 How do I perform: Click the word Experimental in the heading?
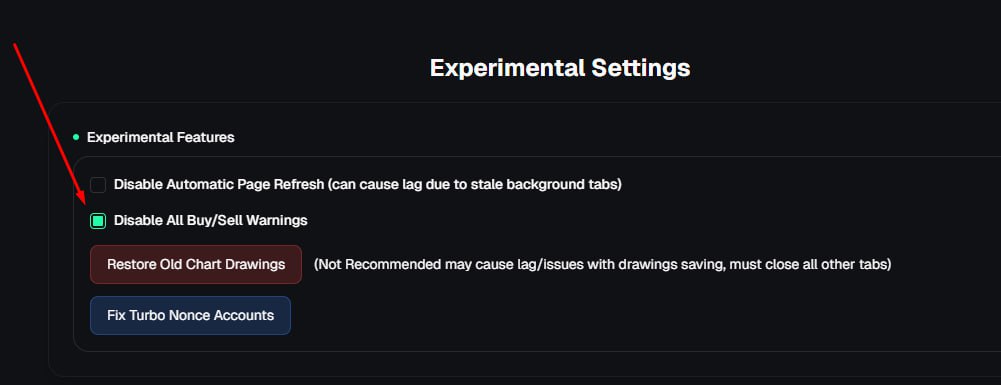[508, 68]
